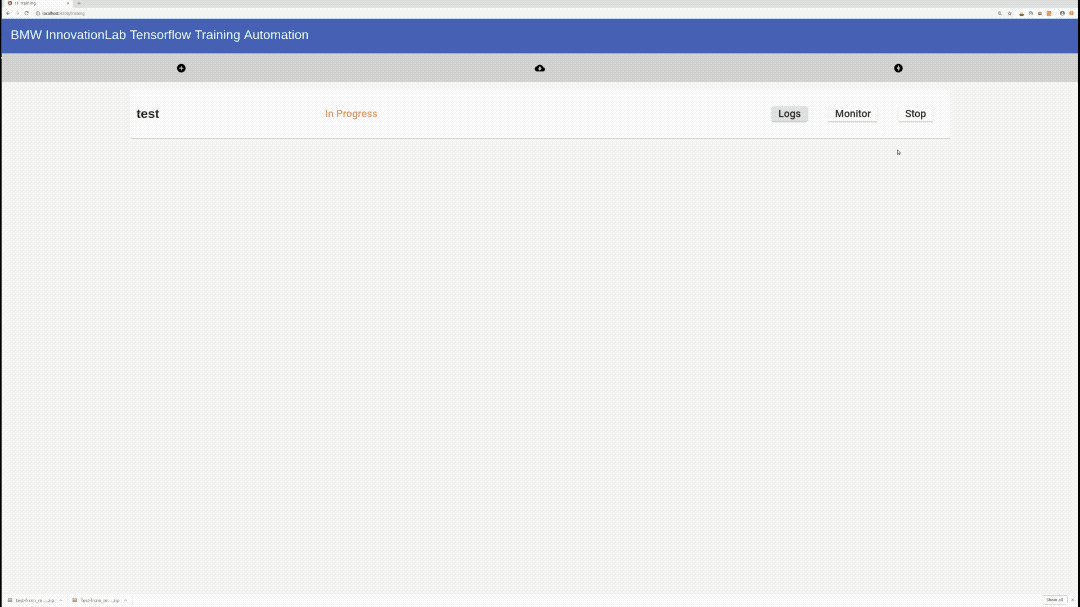Close the downloads bar
The height and width of the screenshot is (607, 1080).
1073,600
